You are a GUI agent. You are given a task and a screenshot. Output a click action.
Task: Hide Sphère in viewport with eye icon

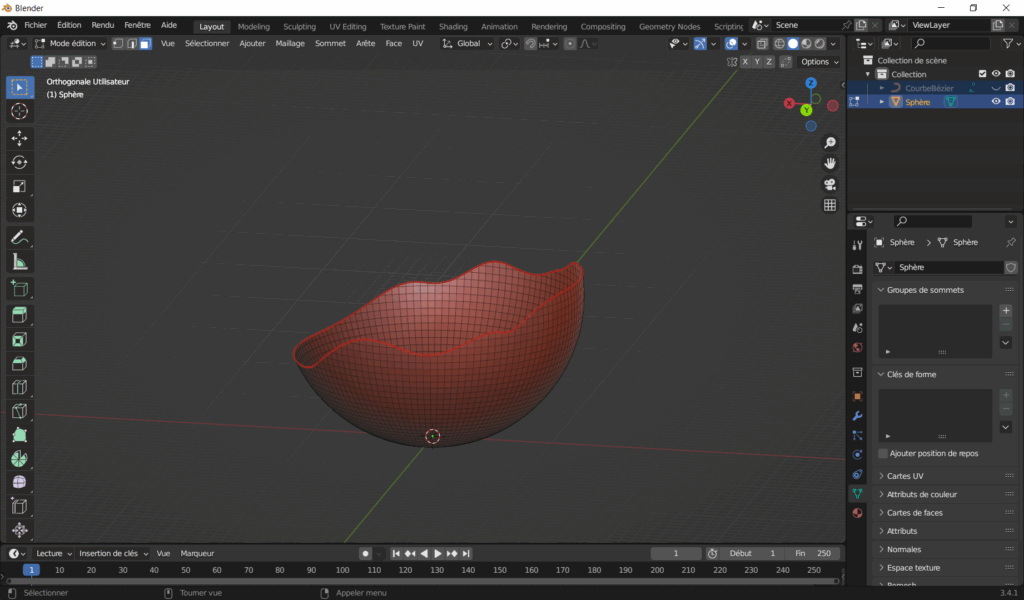click(x=996, y=102)
